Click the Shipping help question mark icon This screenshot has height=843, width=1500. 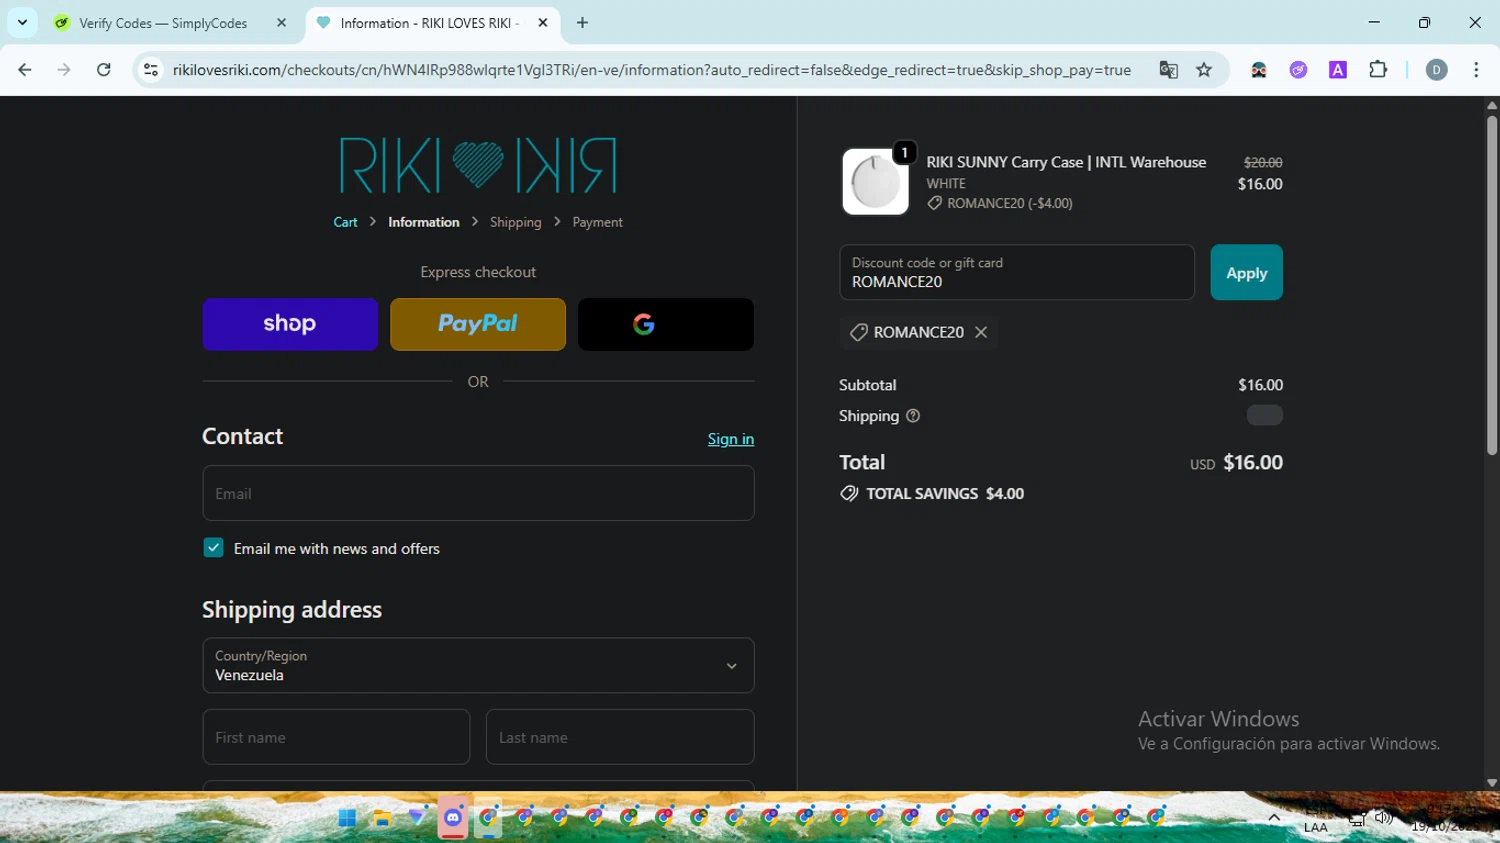click(x=913, y=416)
